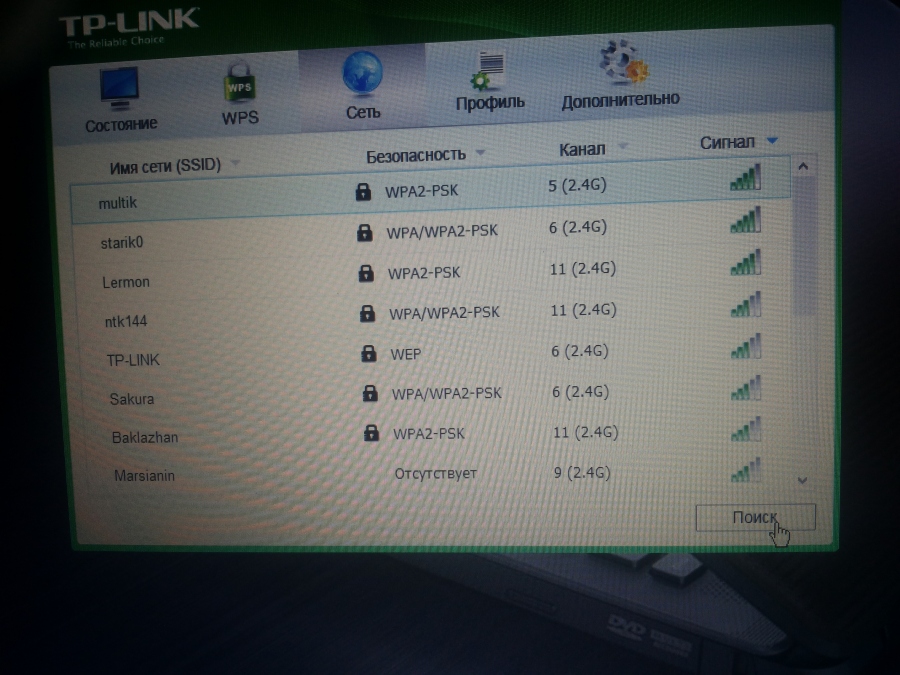This screenshot has width=900, height=675.
Task: Click signal bars icon for Marsianin
Action: (x=746, y=470)
